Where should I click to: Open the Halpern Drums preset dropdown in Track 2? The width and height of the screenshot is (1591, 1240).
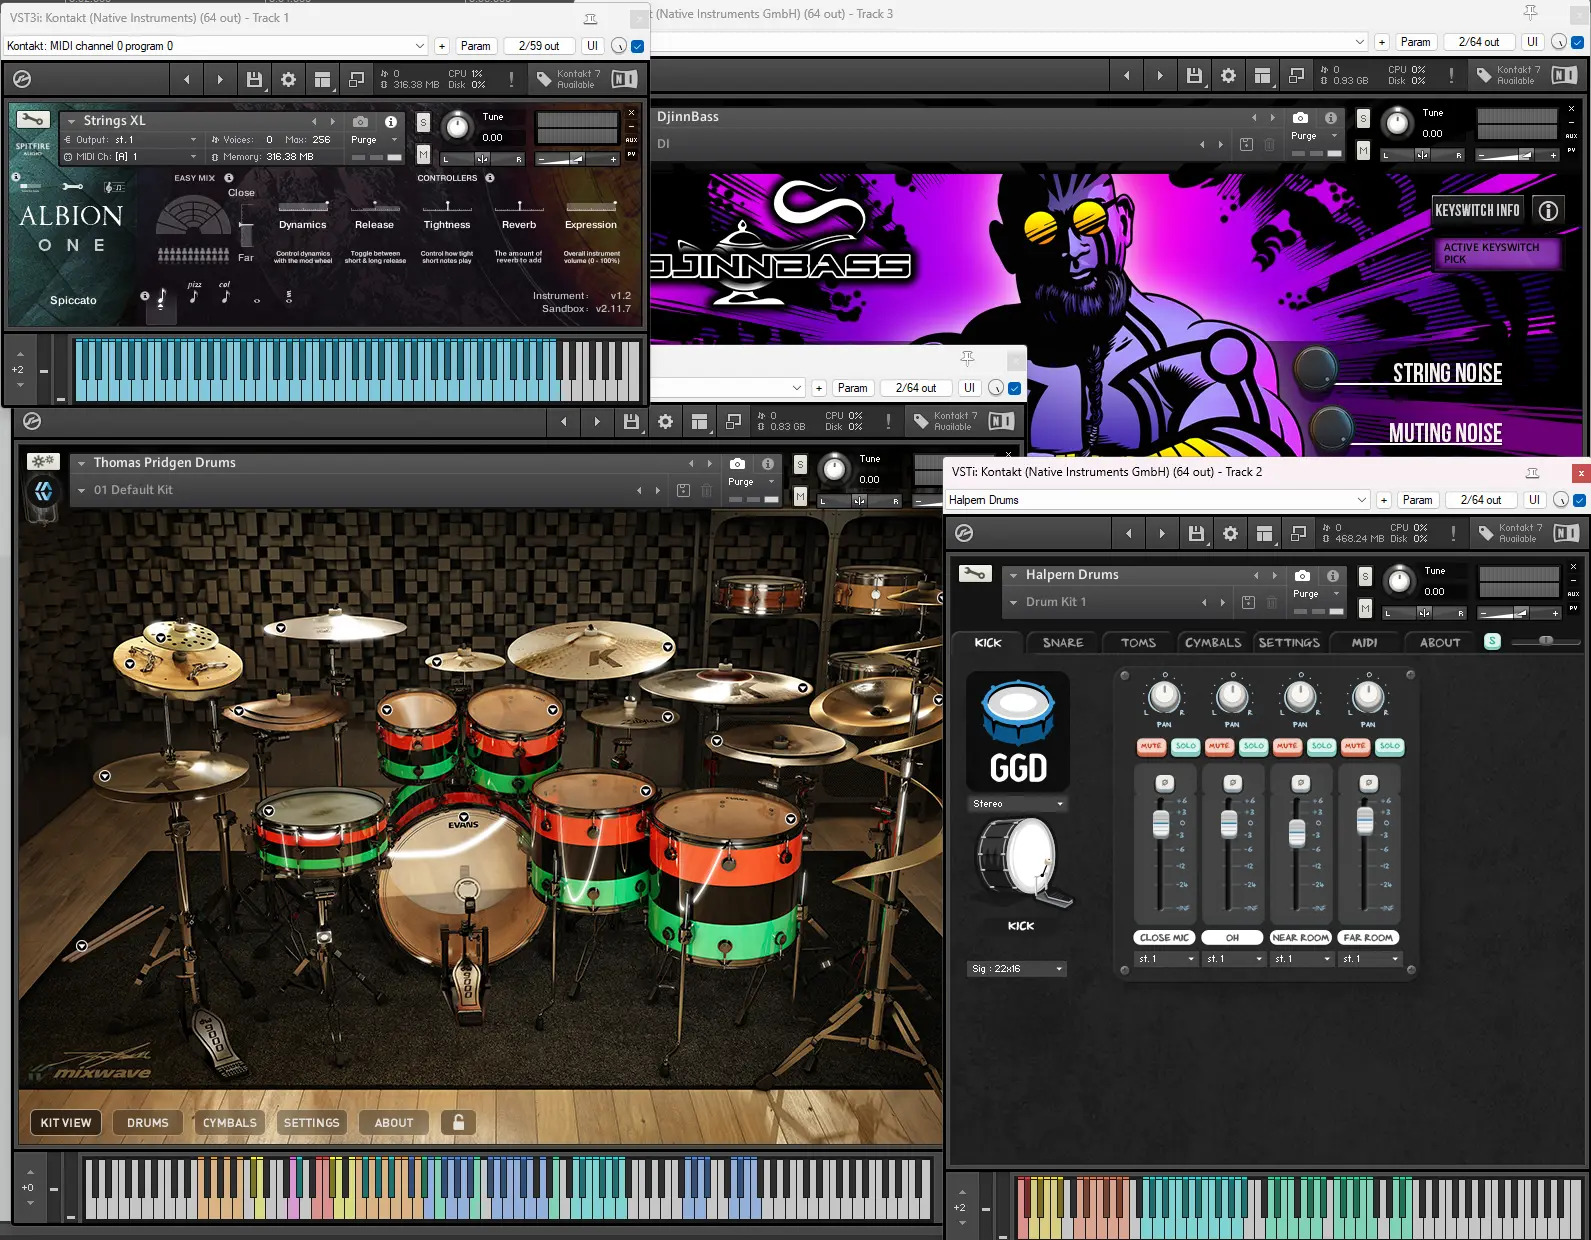pyautogui.click(x=1158, y=500)
